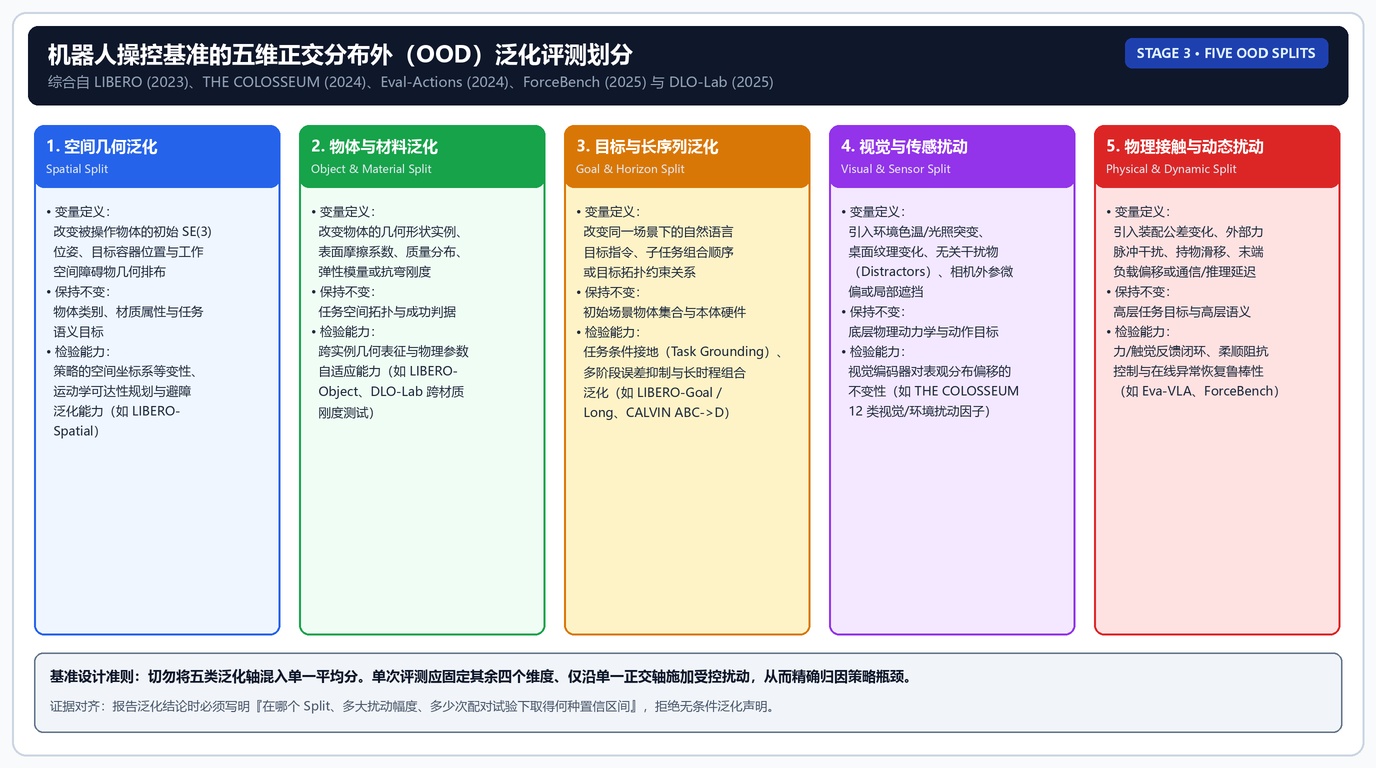Viewport: 1376px width, 768px height.
Task: Click the Goal & Horizon Split subtitle
Action: (630, 169)
